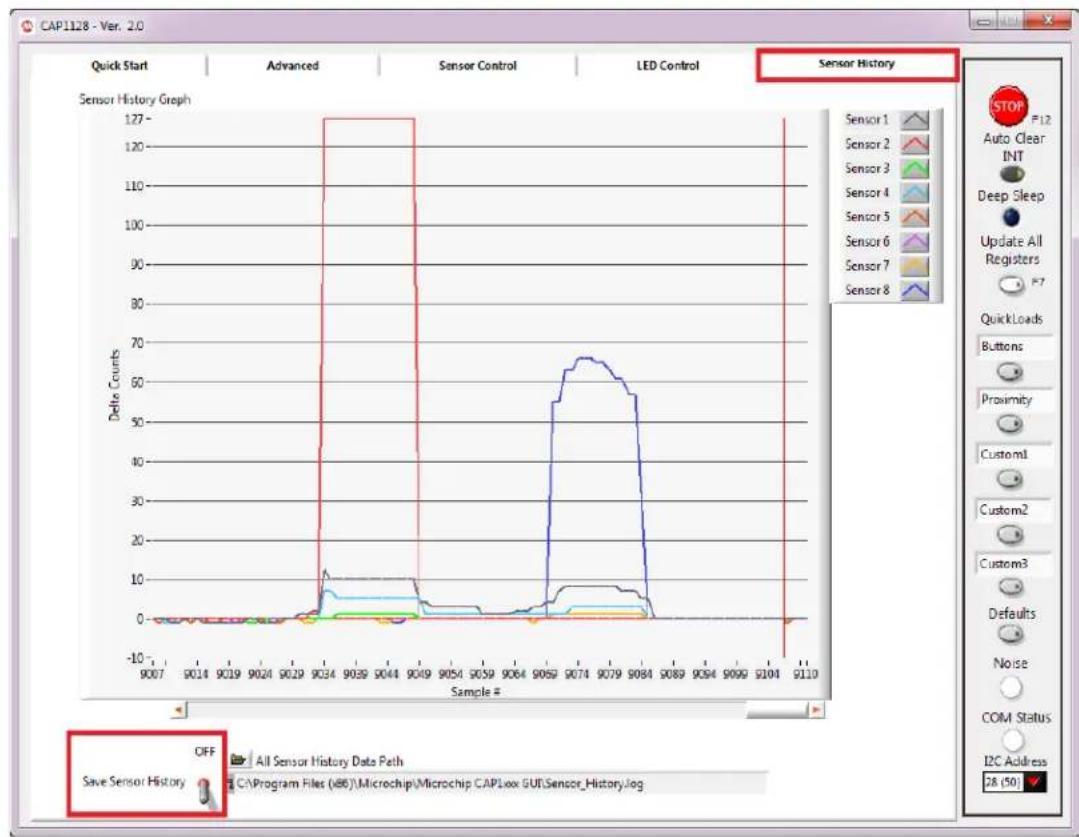Click the graph scrollbar left arrow
This screenshot has width=1079, height=837.
click(178, 710)
